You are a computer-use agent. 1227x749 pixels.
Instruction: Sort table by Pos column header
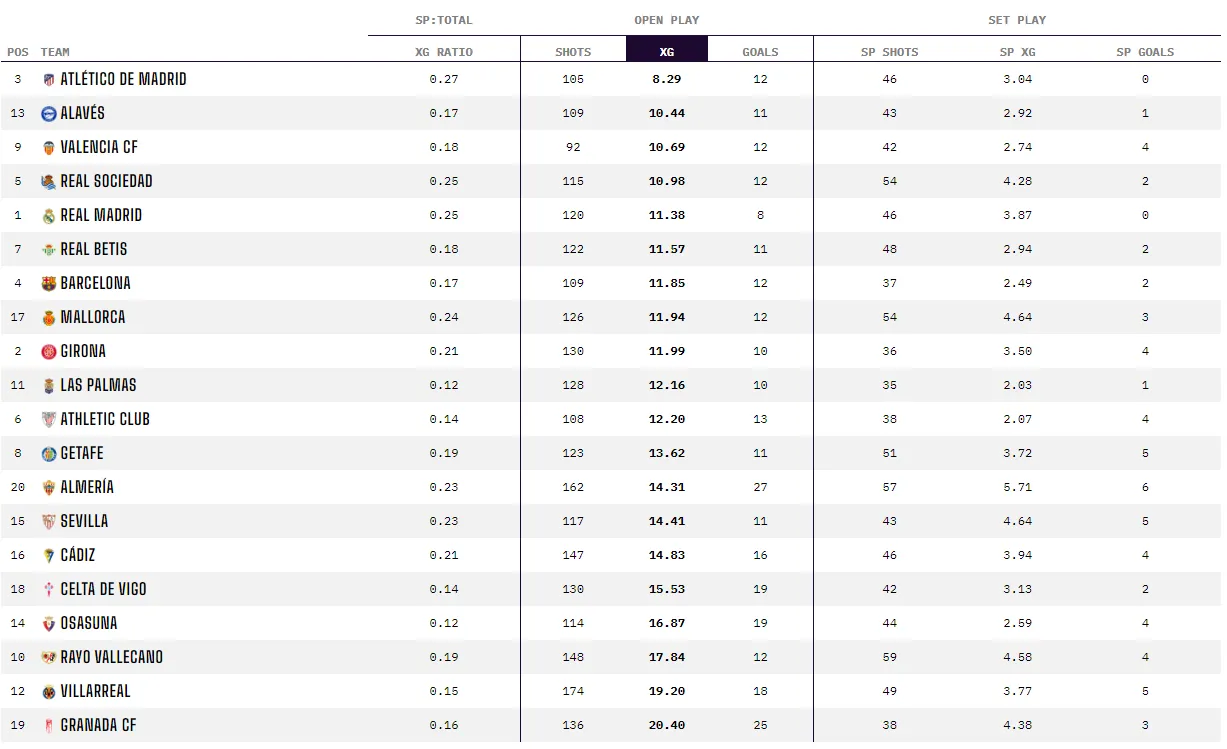coord(18,52)
